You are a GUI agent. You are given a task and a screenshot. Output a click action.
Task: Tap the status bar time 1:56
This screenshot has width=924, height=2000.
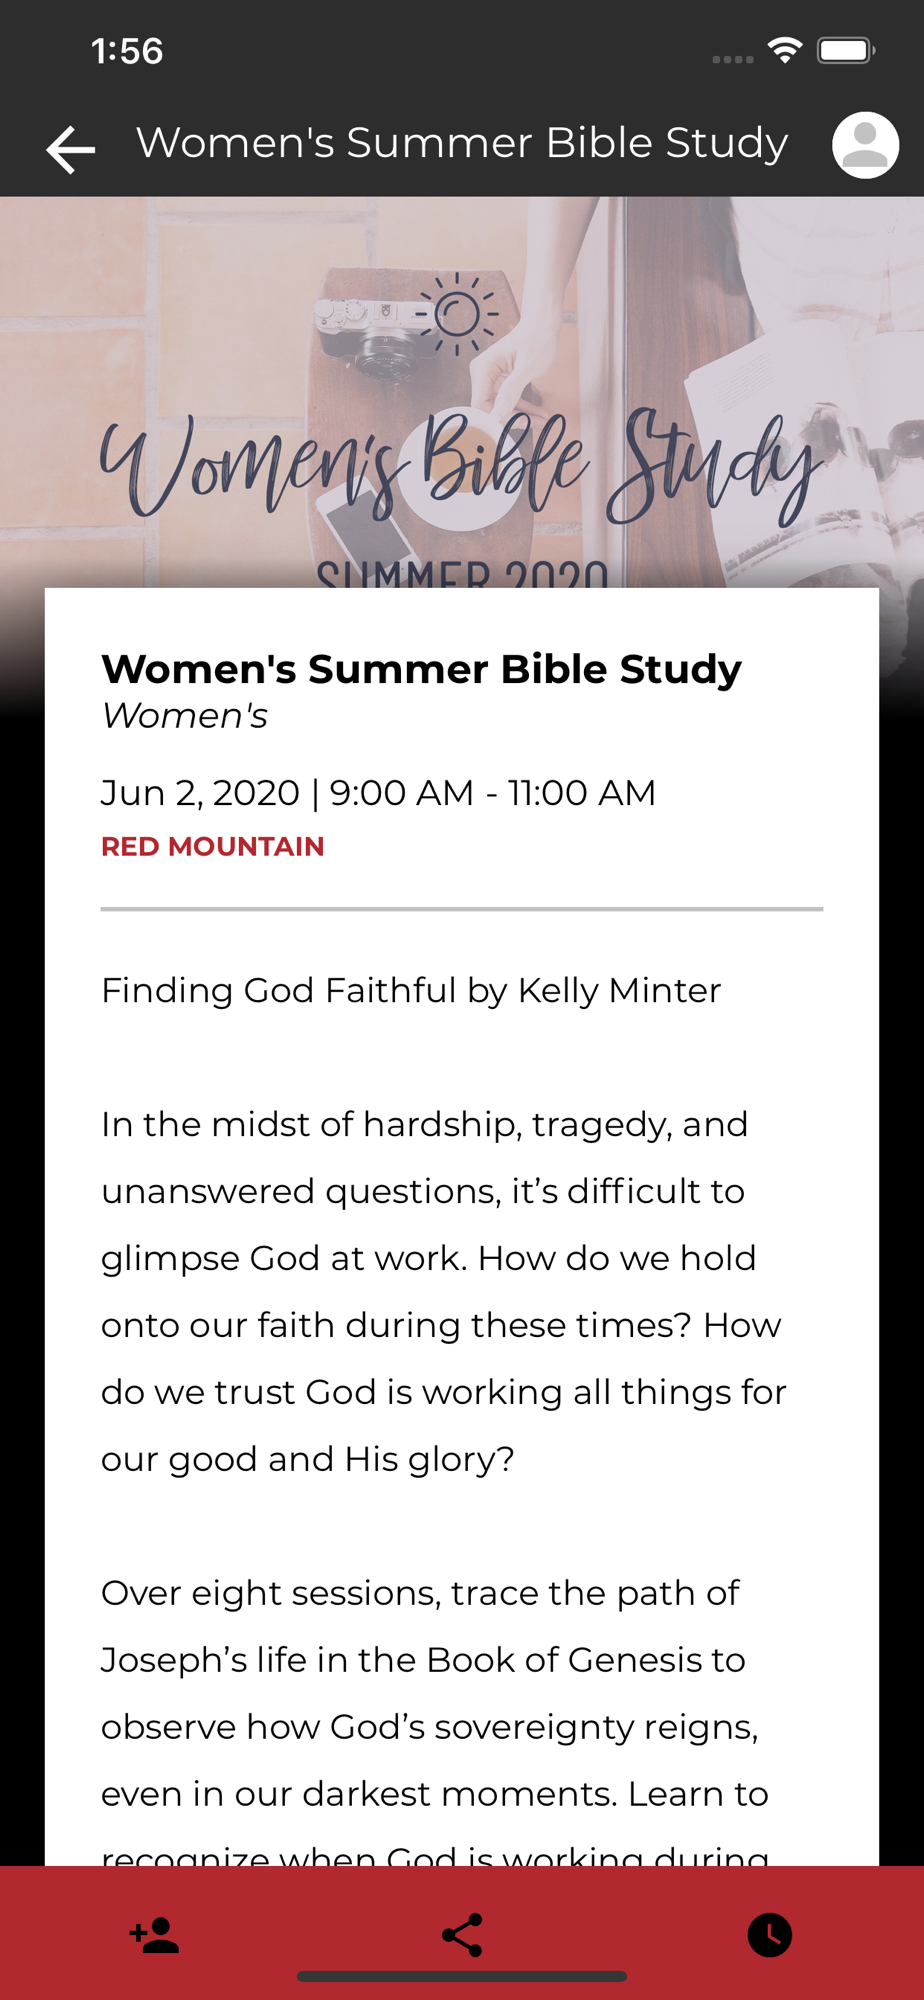point(127,51)
